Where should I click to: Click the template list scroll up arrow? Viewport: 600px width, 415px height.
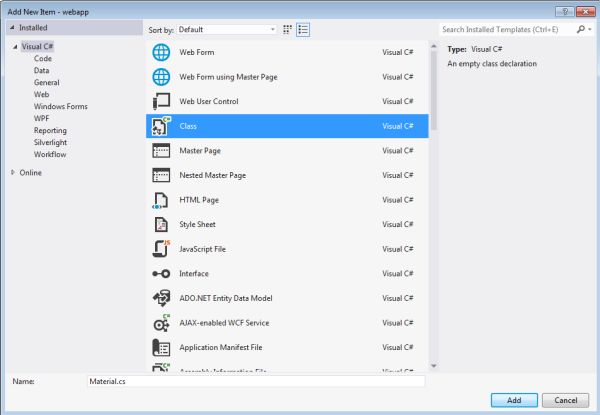click(x=434, y=46)
